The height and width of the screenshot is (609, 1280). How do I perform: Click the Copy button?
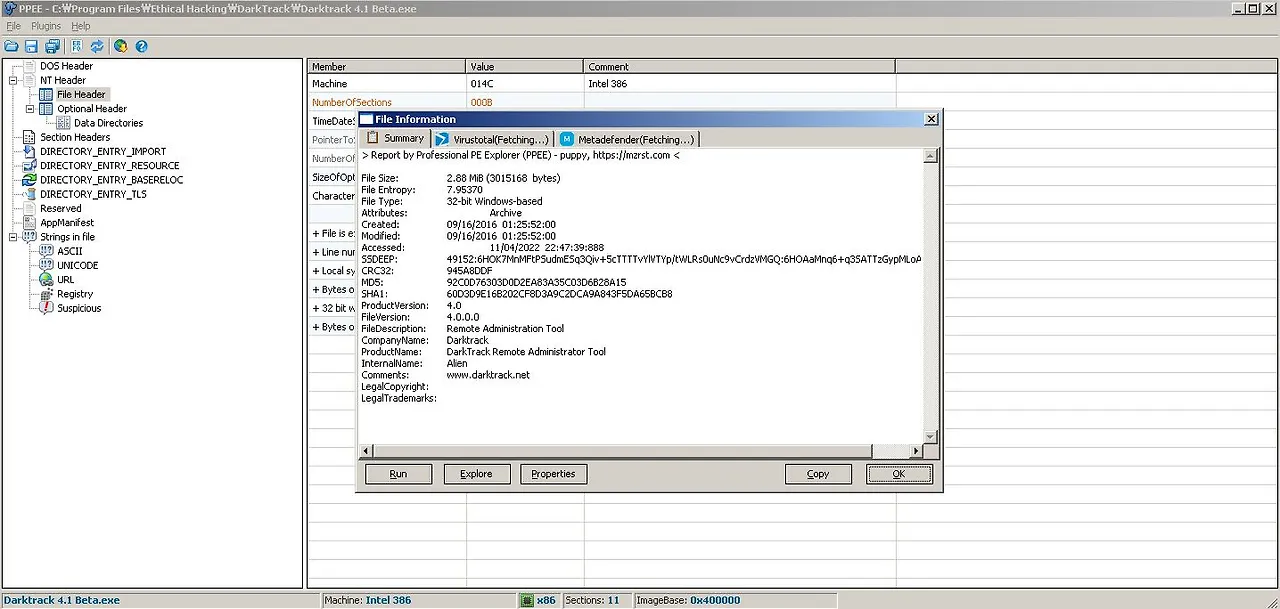point(818,474)
